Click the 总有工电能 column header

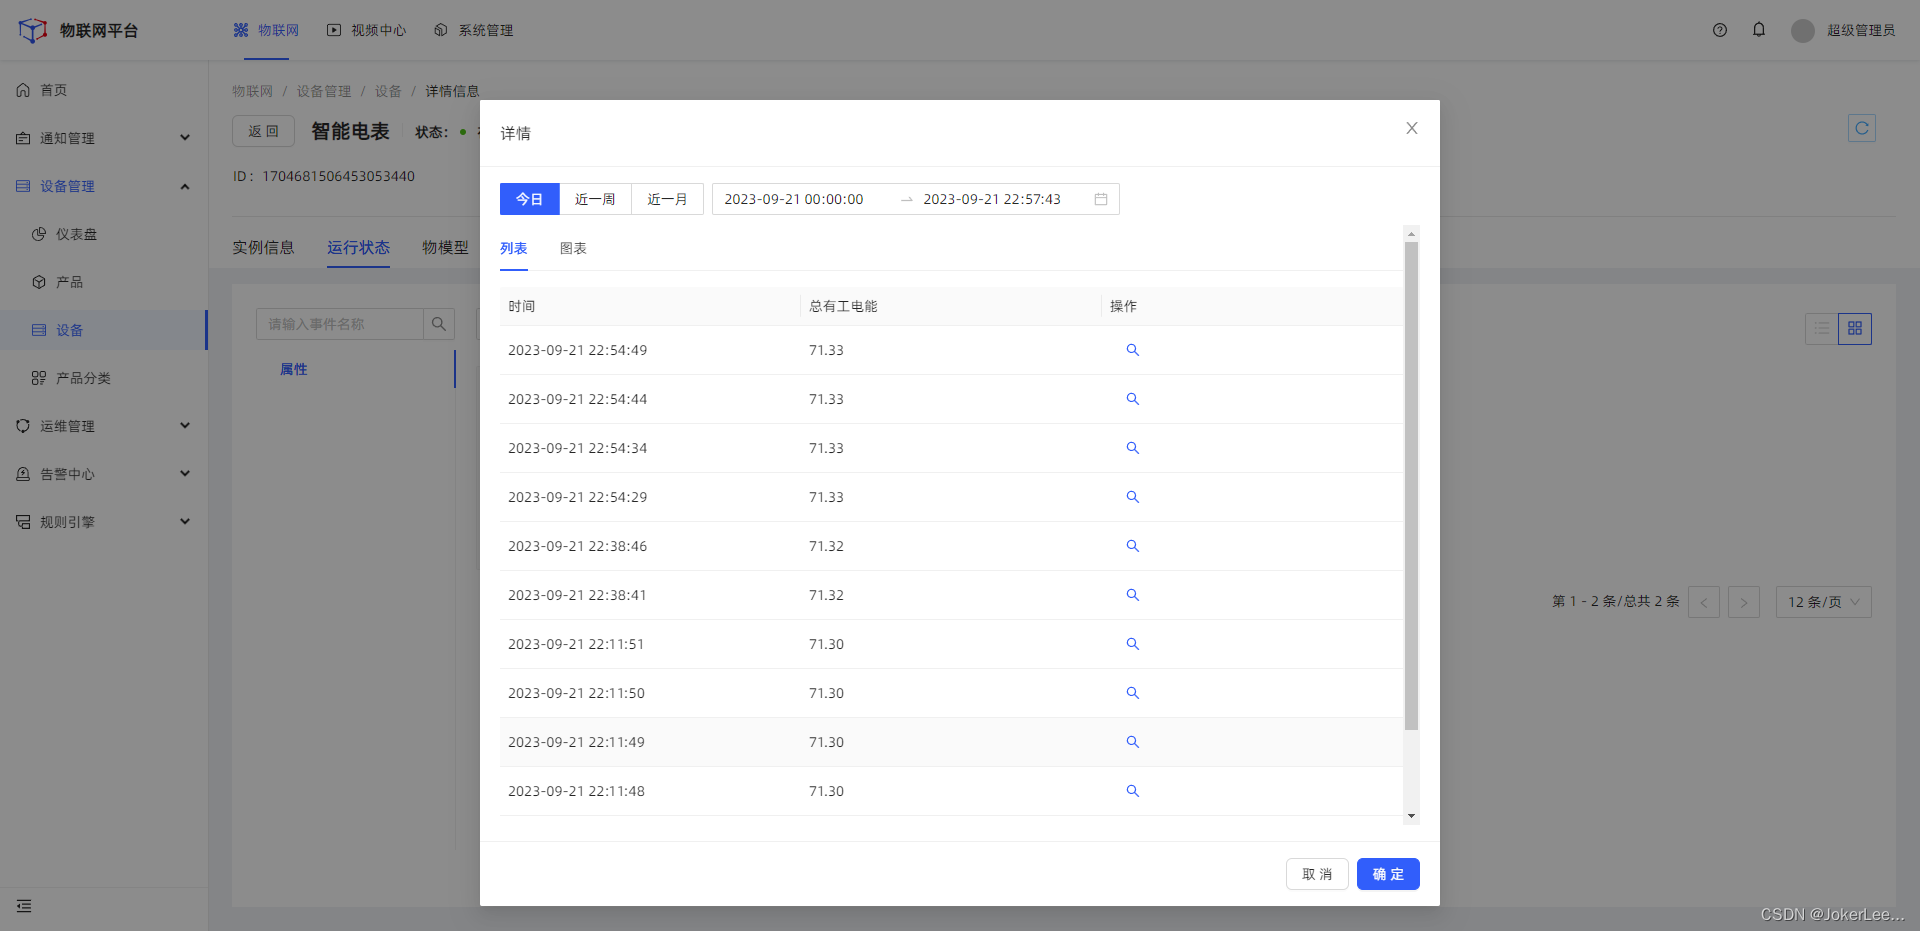click(951, 306)
